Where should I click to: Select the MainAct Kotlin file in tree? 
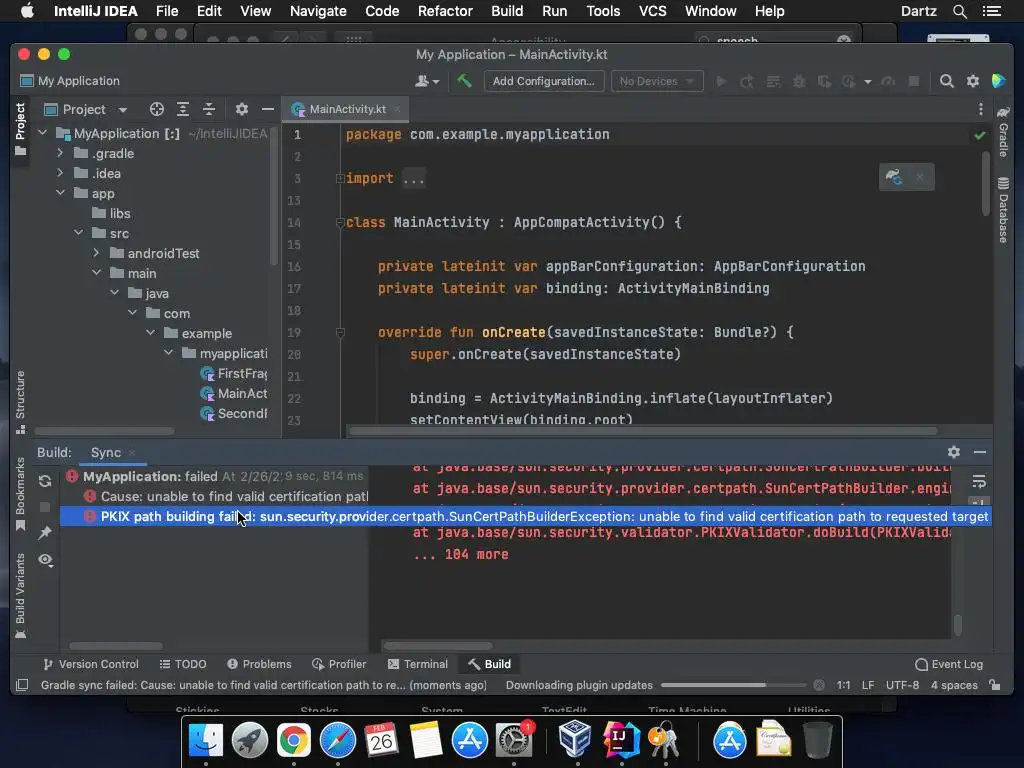(x=234, y=393)
